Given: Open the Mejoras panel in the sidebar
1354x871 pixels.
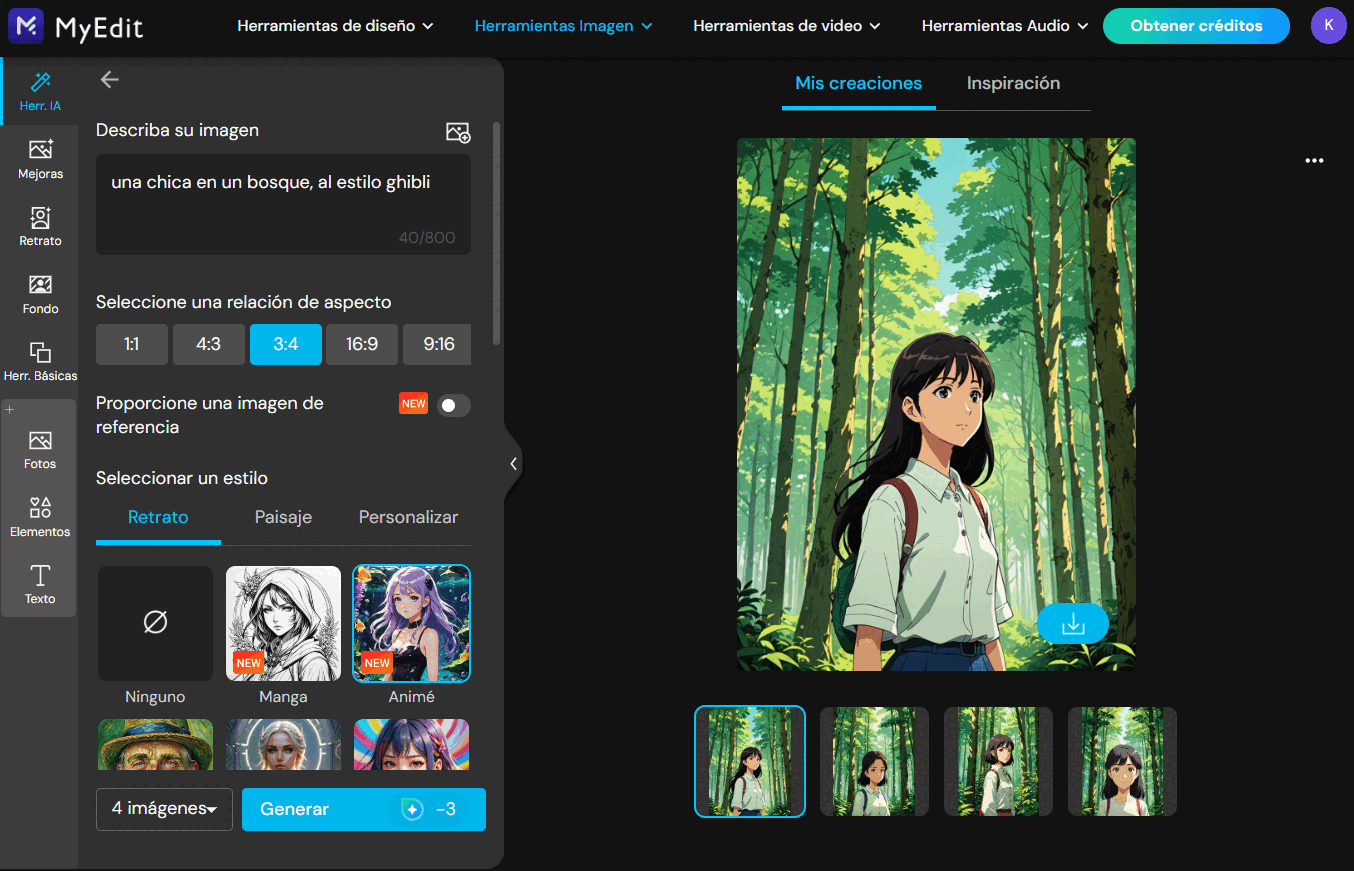Looking at the screenshot, I should tap(40, 160).
